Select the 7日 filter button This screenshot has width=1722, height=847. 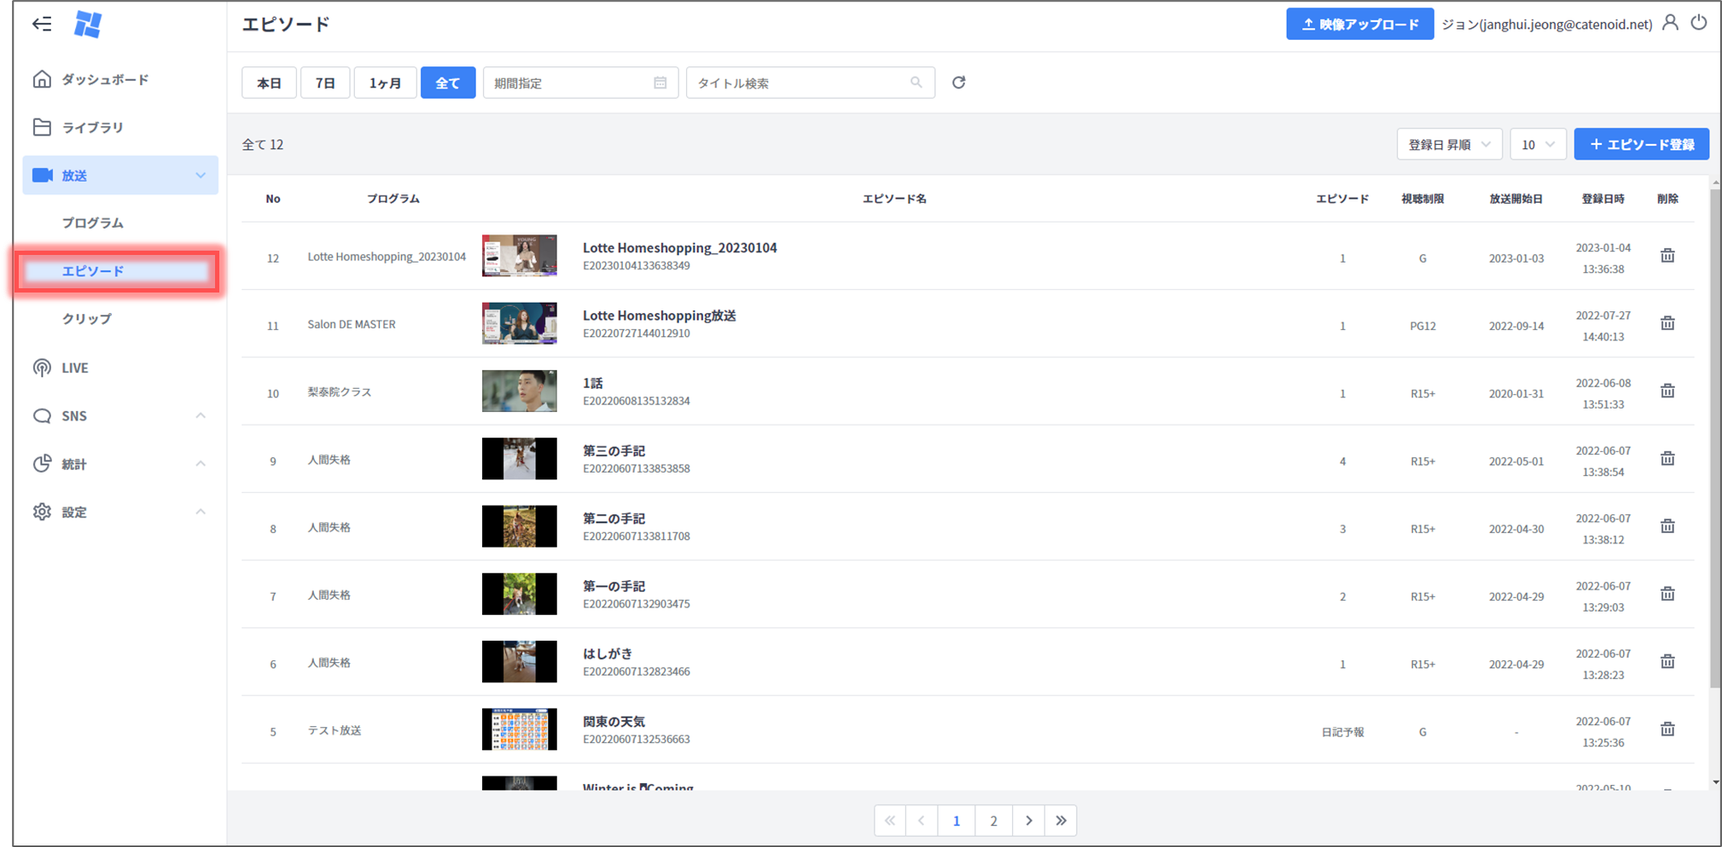(325, 83)
